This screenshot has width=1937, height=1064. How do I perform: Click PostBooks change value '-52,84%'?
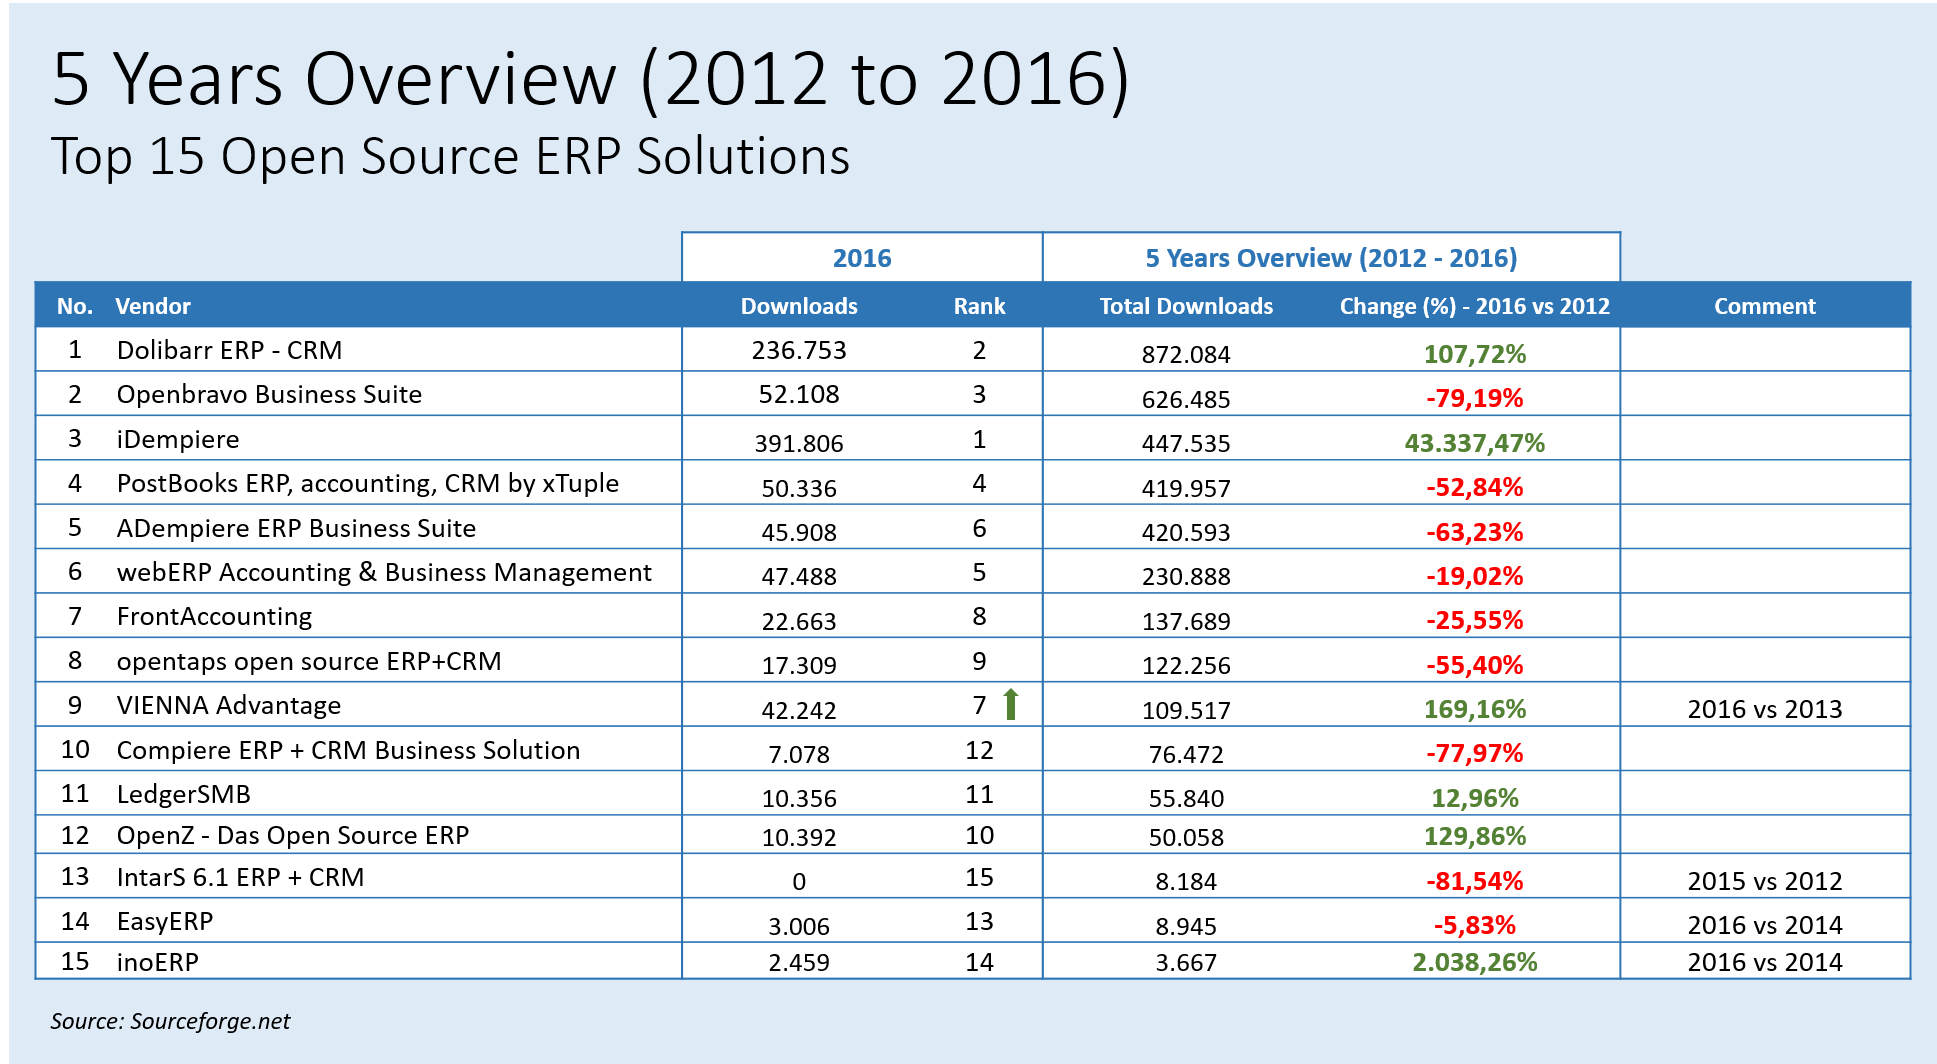pos(1475,487)
